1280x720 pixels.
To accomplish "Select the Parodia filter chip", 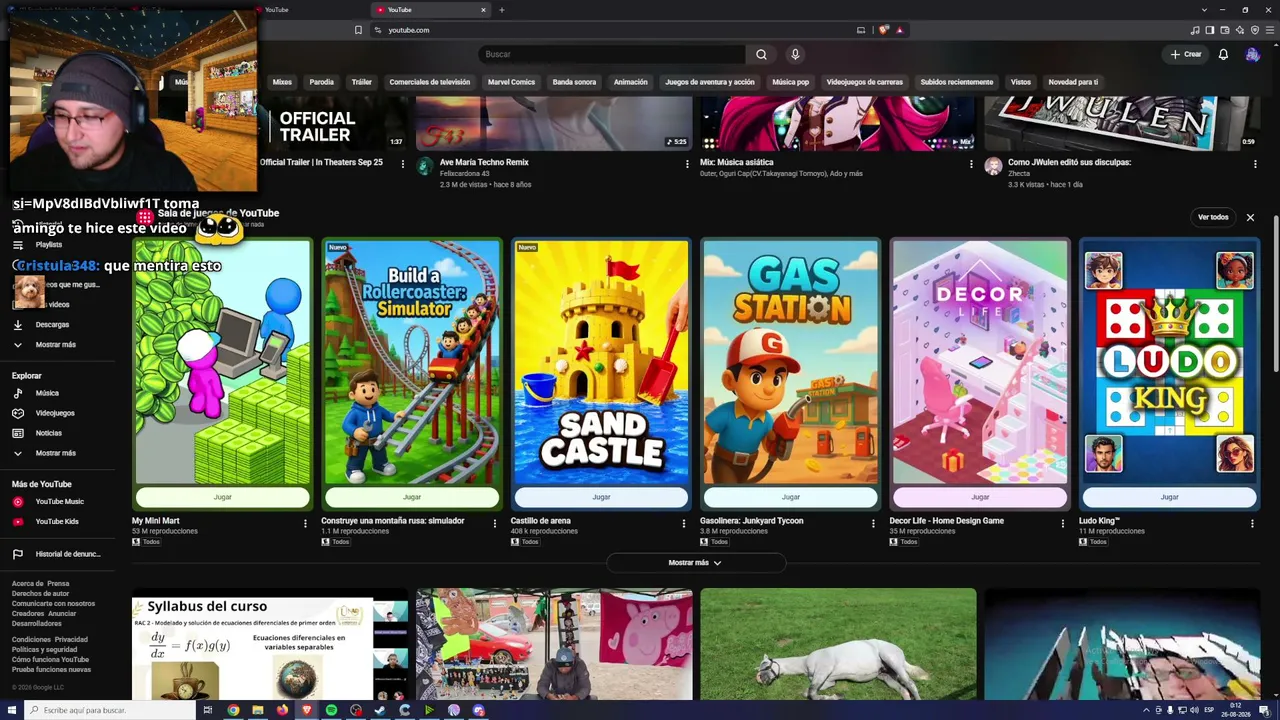I will click(322, 82).
